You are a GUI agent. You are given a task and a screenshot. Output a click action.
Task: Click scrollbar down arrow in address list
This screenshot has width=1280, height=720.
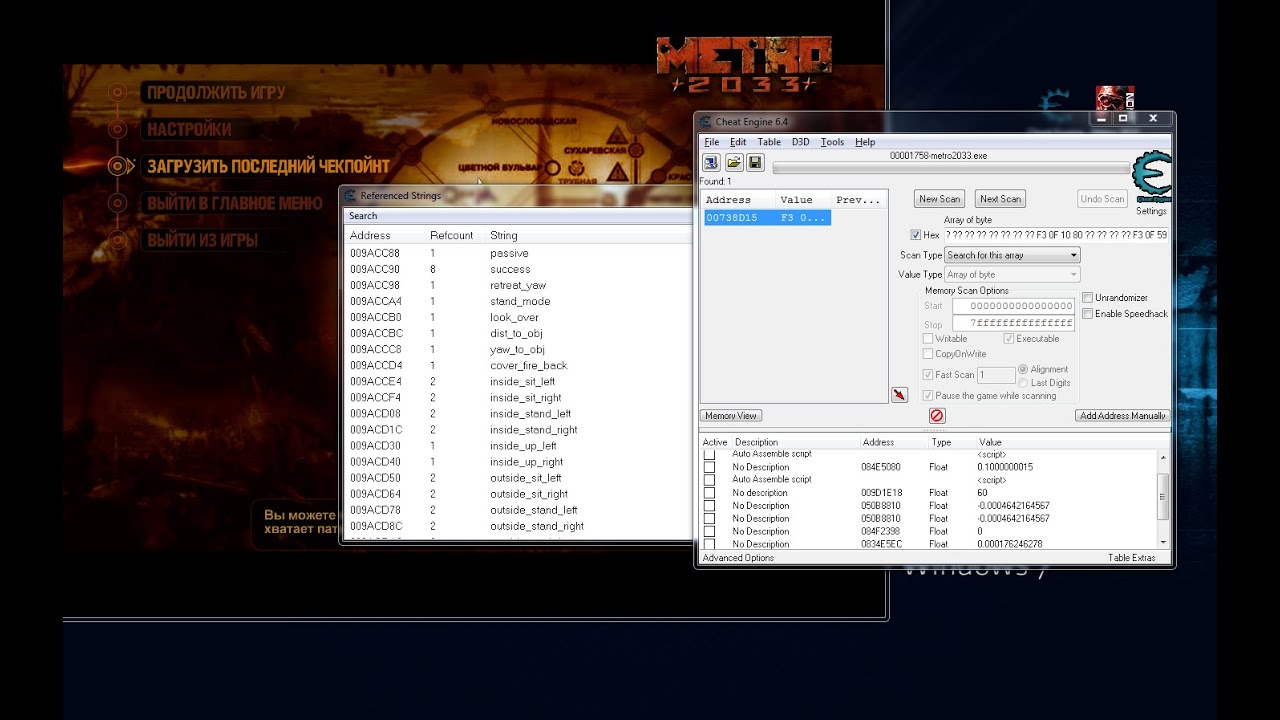tap(1162, 543)
